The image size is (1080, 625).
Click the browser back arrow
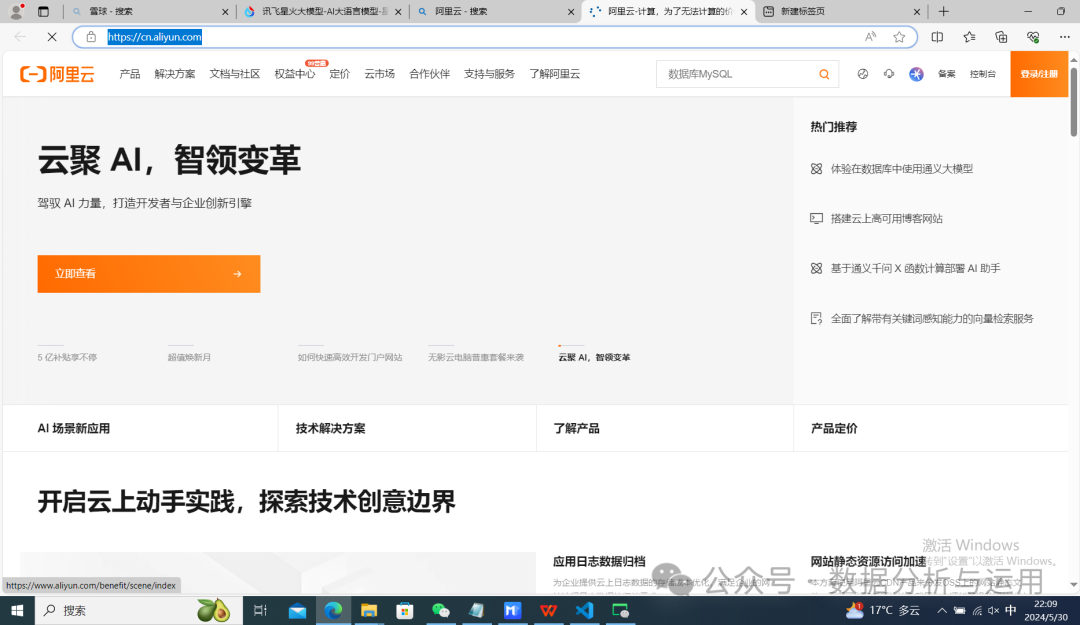pyautogui.click(x=20, y=37)
